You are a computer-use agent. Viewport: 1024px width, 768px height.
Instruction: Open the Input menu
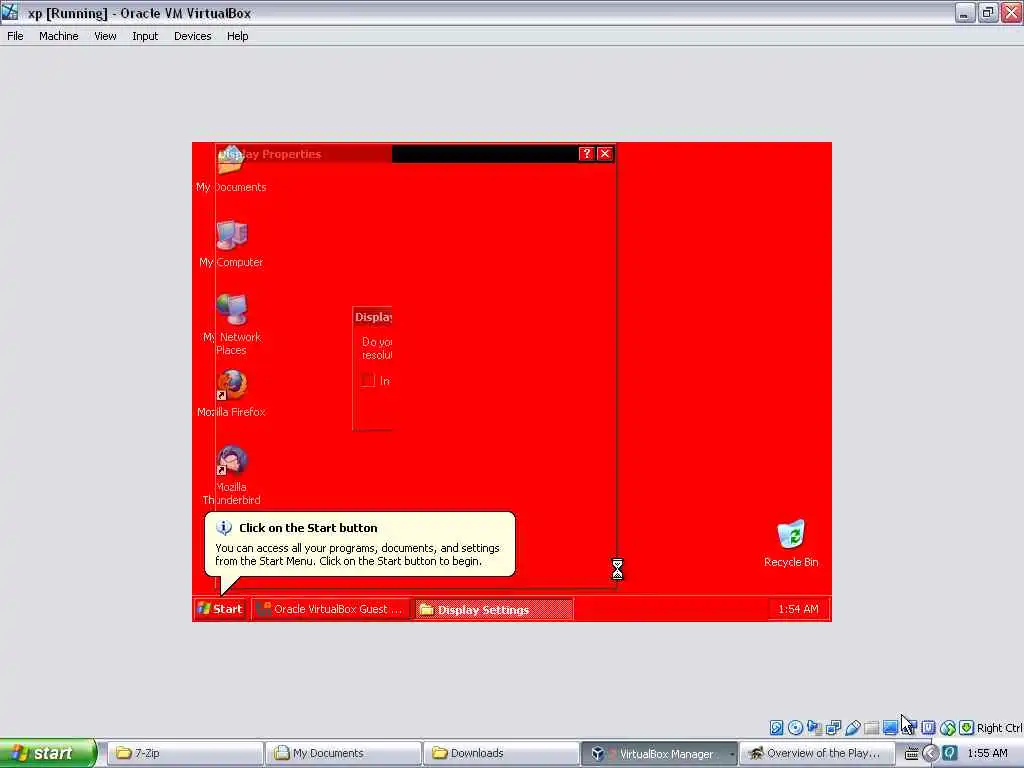coord(145,36)
